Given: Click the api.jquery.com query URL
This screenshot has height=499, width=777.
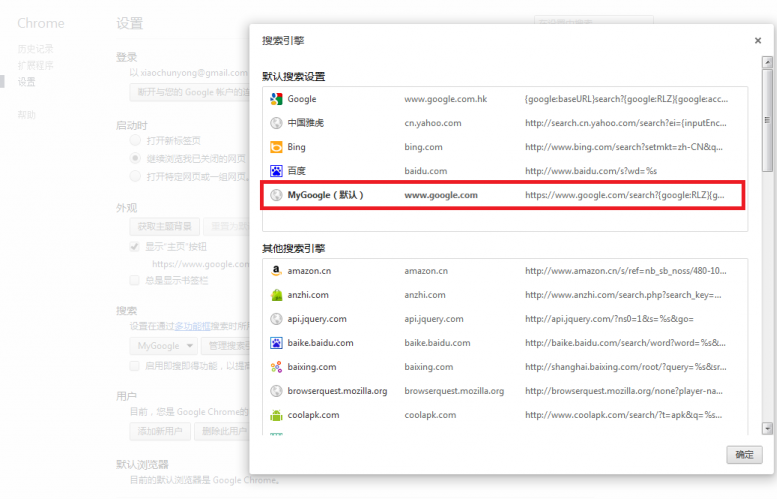Looking at the screenshot, I should pos(609,319).
